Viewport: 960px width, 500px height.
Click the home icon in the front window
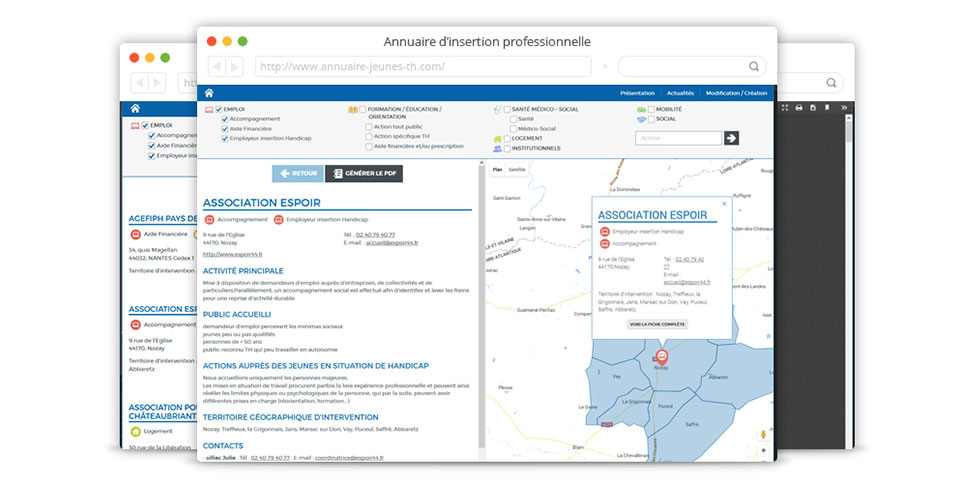click(x=209, y=93)
